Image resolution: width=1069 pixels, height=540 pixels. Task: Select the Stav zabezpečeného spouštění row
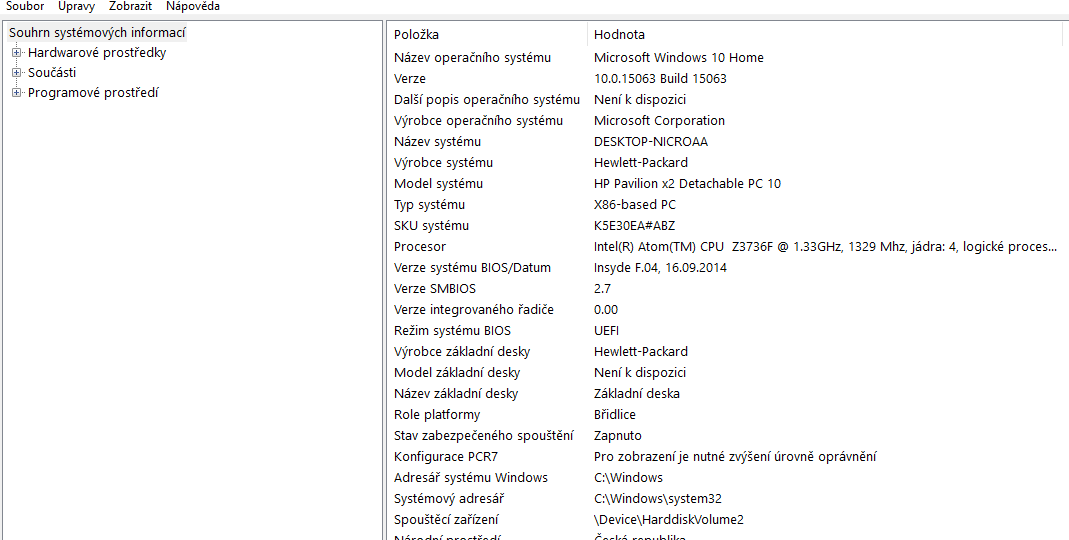483,436
